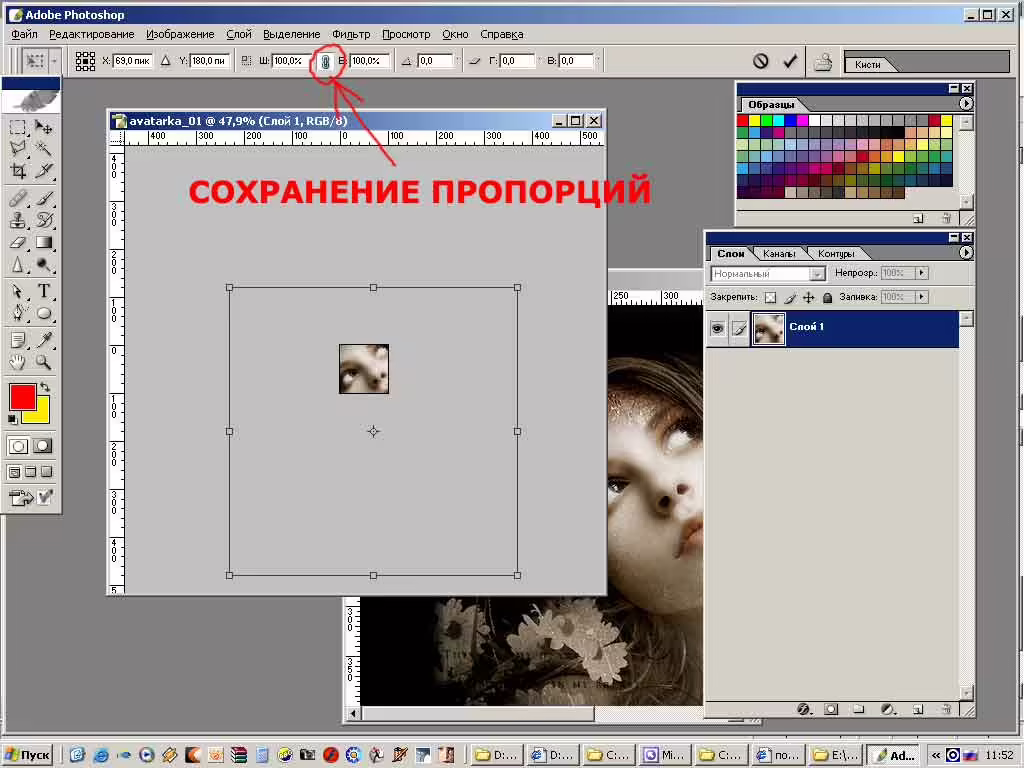Screen dimensions: 1024x768
Task: Open the Непрозр. opacity slider arrow
Action: click(x=921, y=273)
